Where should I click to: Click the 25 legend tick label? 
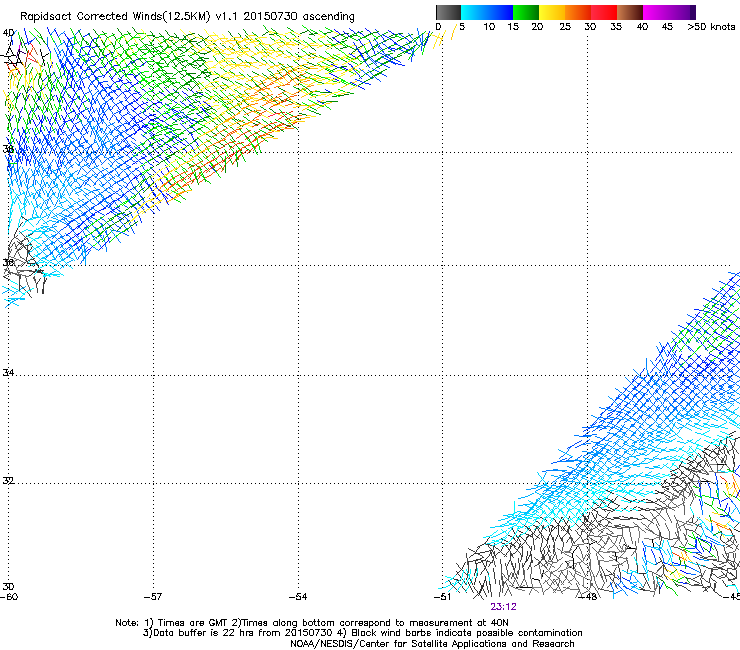coord(565,27)
